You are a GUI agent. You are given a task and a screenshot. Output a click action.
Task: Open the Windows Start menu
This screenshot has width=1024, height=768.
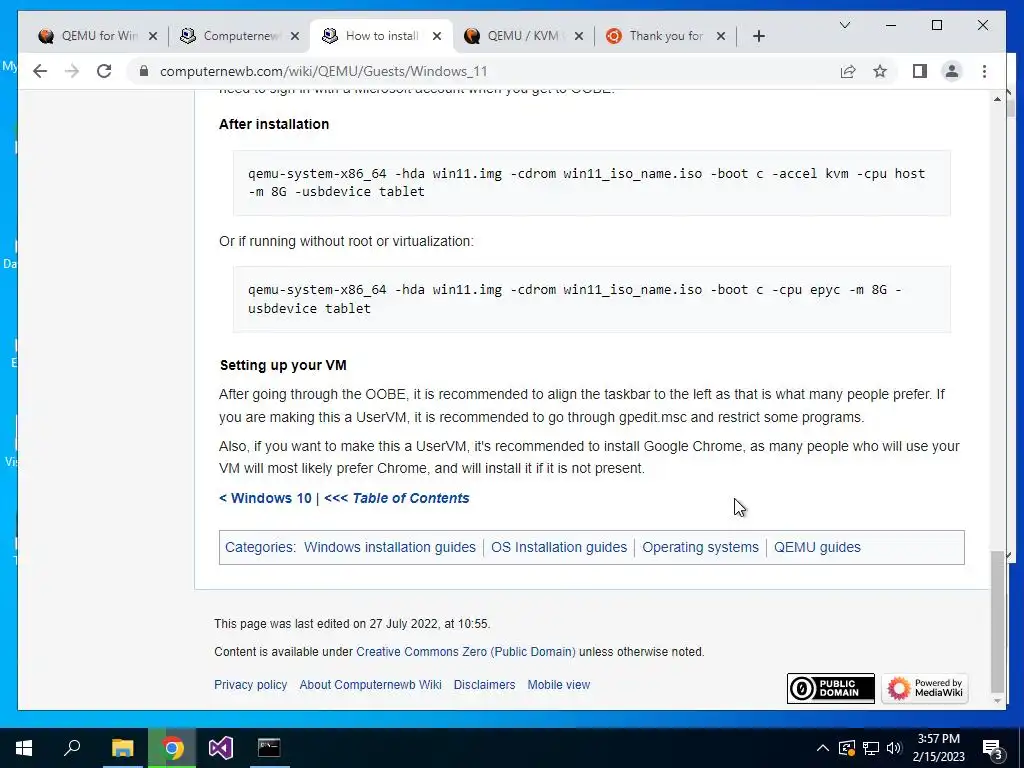[x=24, y=748]
